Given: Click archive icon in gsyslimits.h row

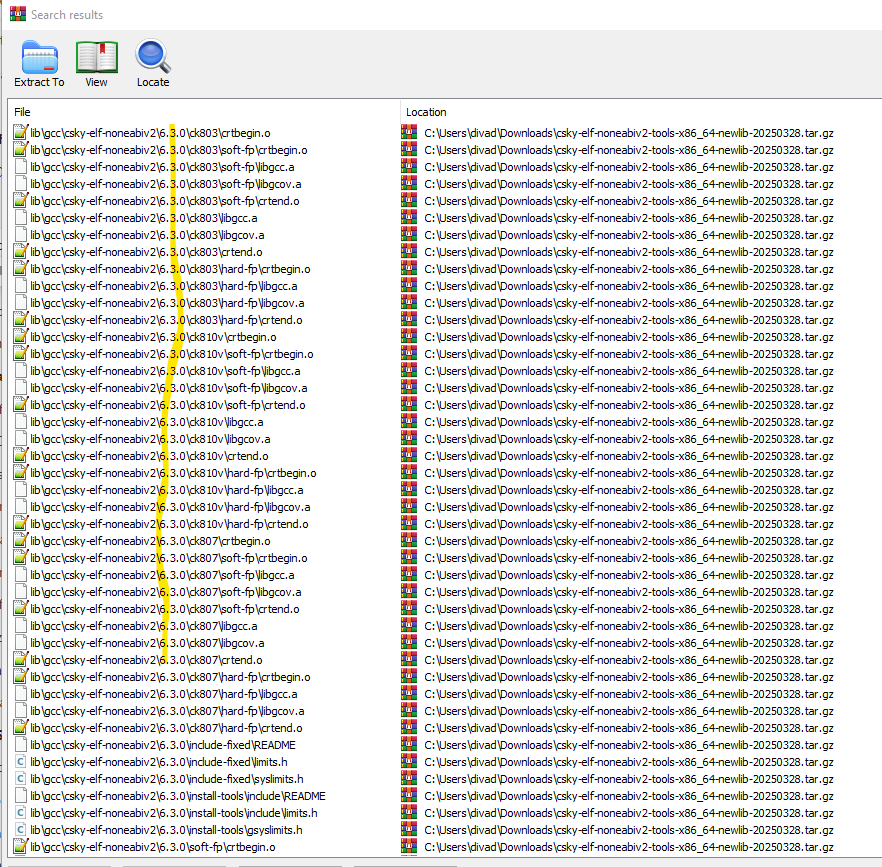Looking at the screenshot, I should (x=409, y=829).
